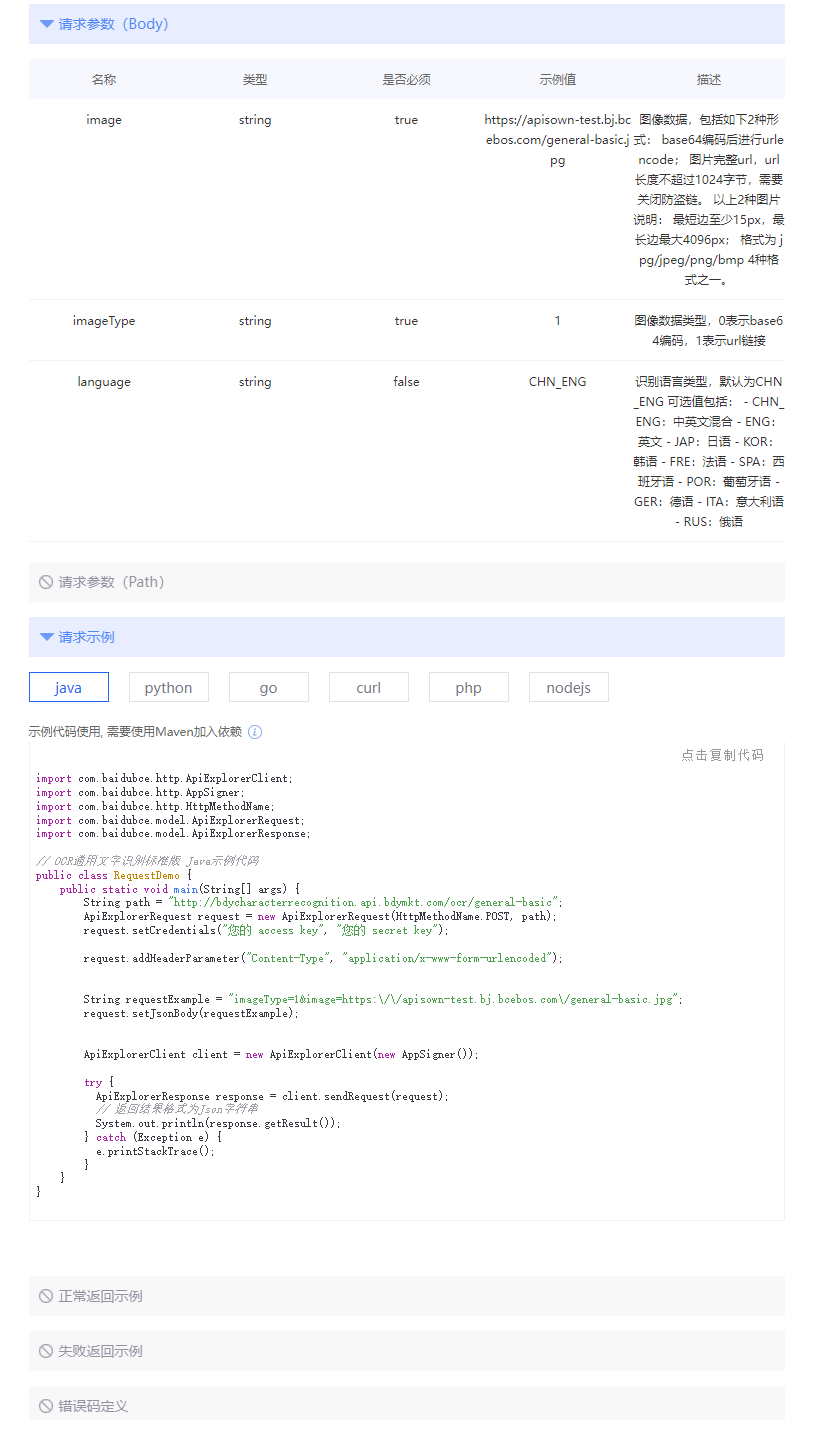Viewport: 824px width, 1456px height.
Task: Click the 点击复制代码 copy button
Action: [x=722, y=755]
